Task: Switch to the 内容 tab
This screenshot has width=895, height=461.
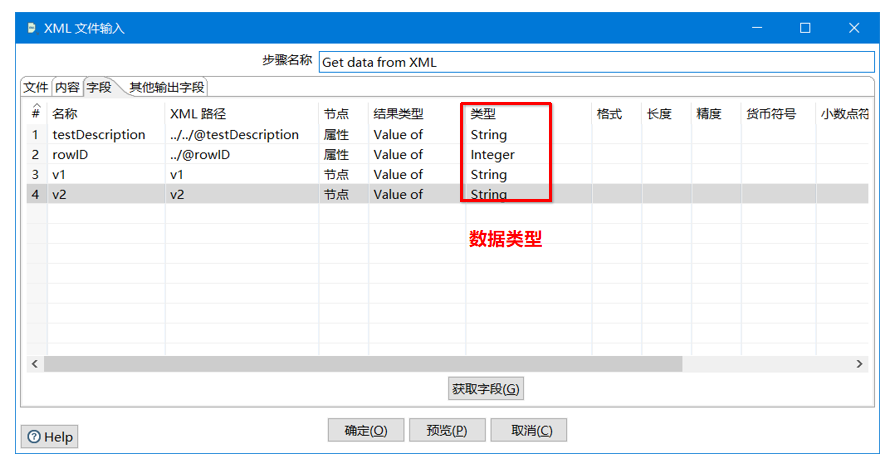Action: coord(67,87)
